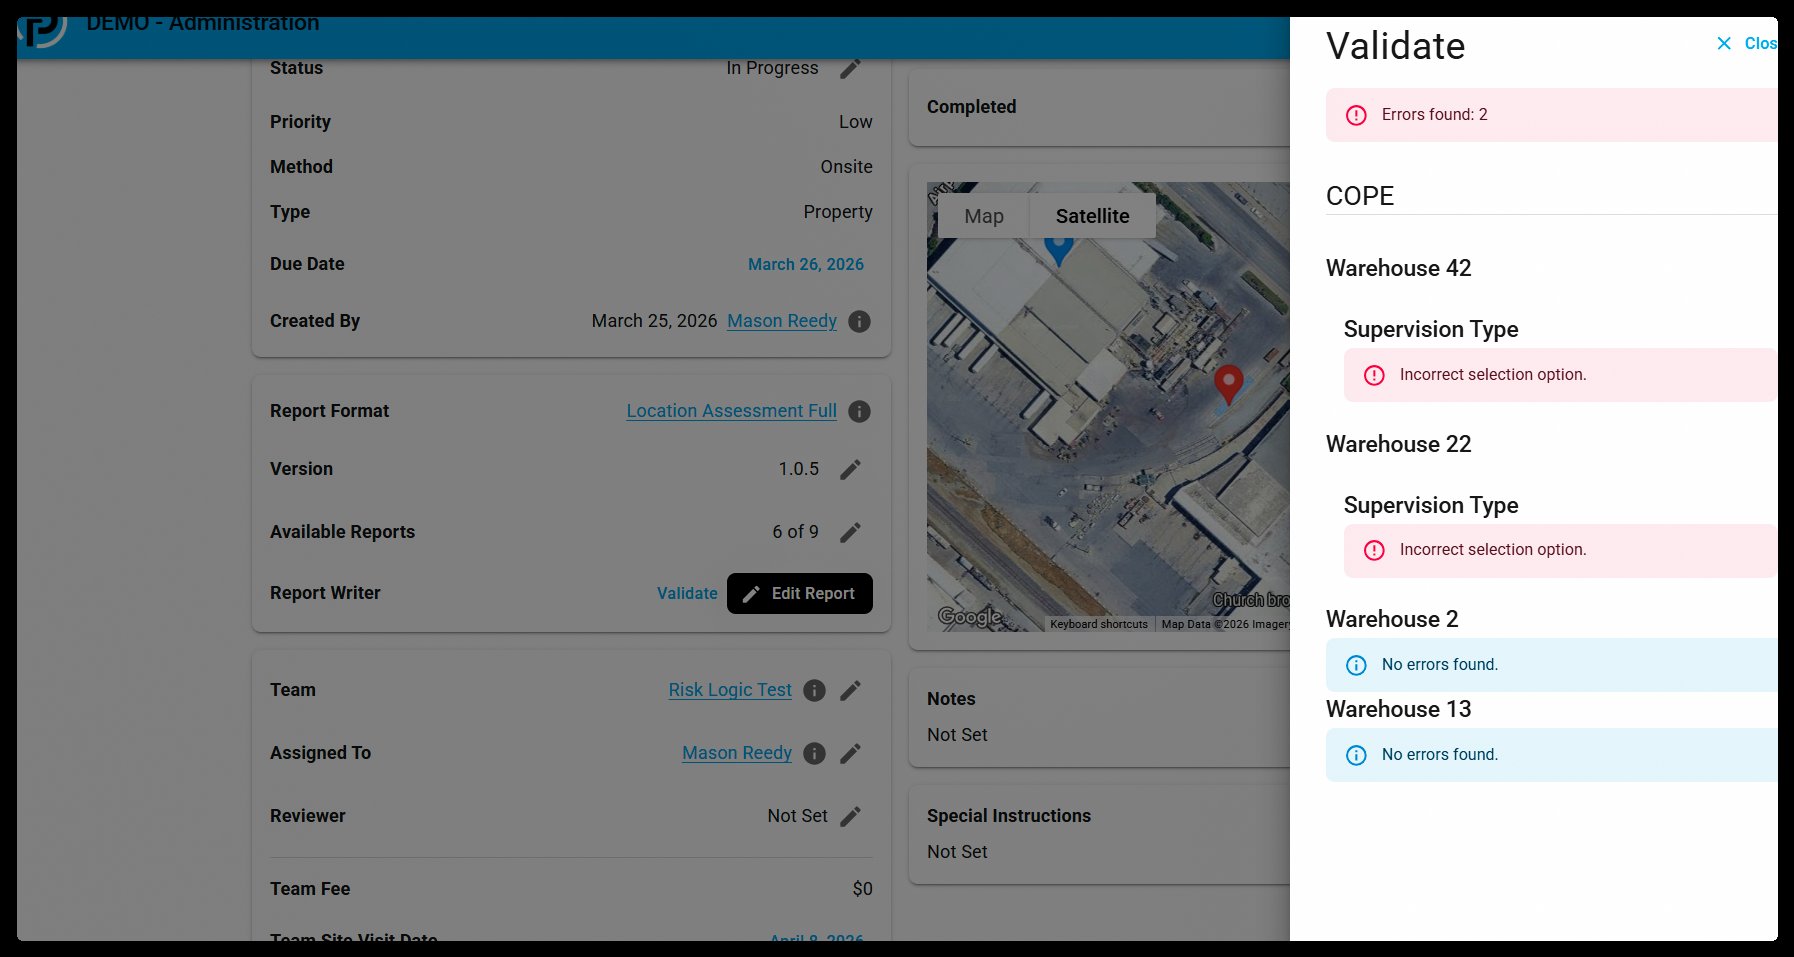Click the blue map marker pin
The image size is (1794, 957).
1059,249
